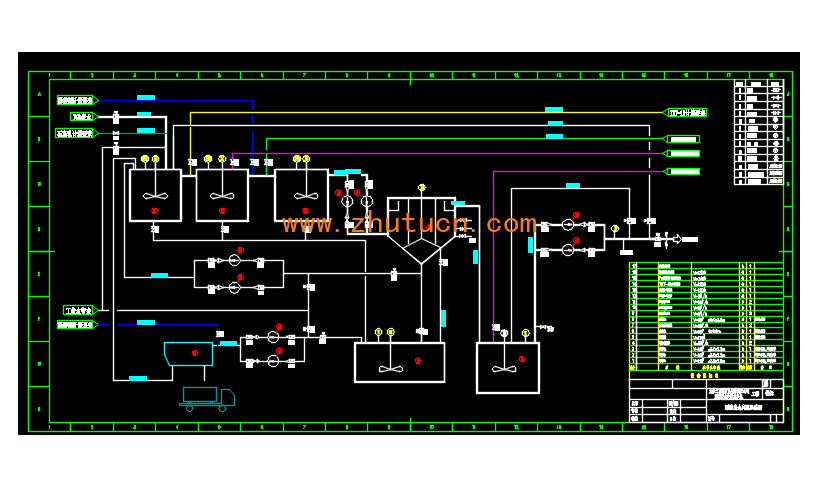
Task: Select the lower pump of the middle pump pair
Action: (235, 288)
